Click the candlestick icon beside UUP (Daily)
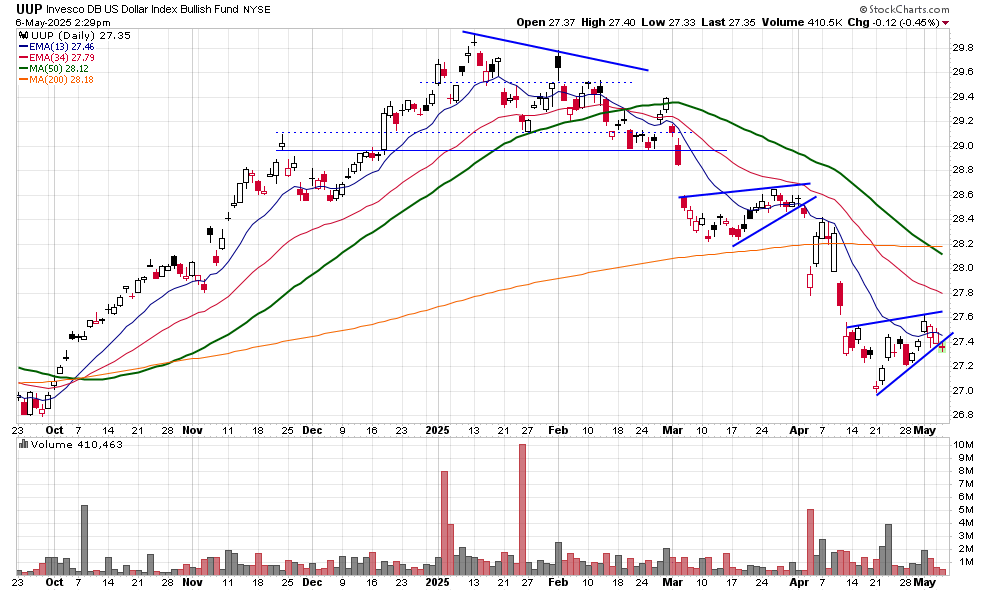 coord(24,35)
